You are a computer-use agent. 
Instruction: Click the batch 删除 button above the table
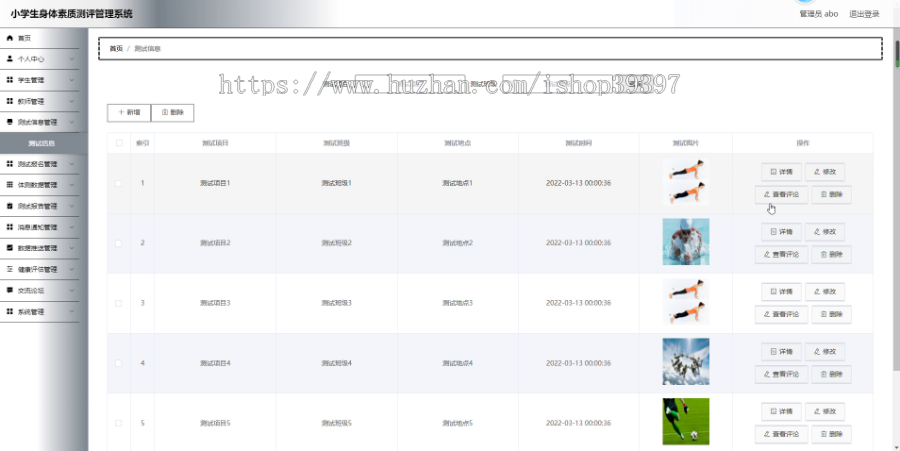173,112
